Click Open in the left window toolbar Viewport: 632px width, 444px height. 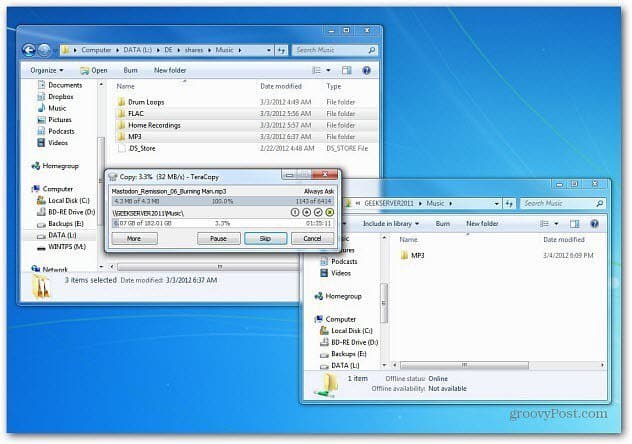pyautogui.click(x=94, y=71)
